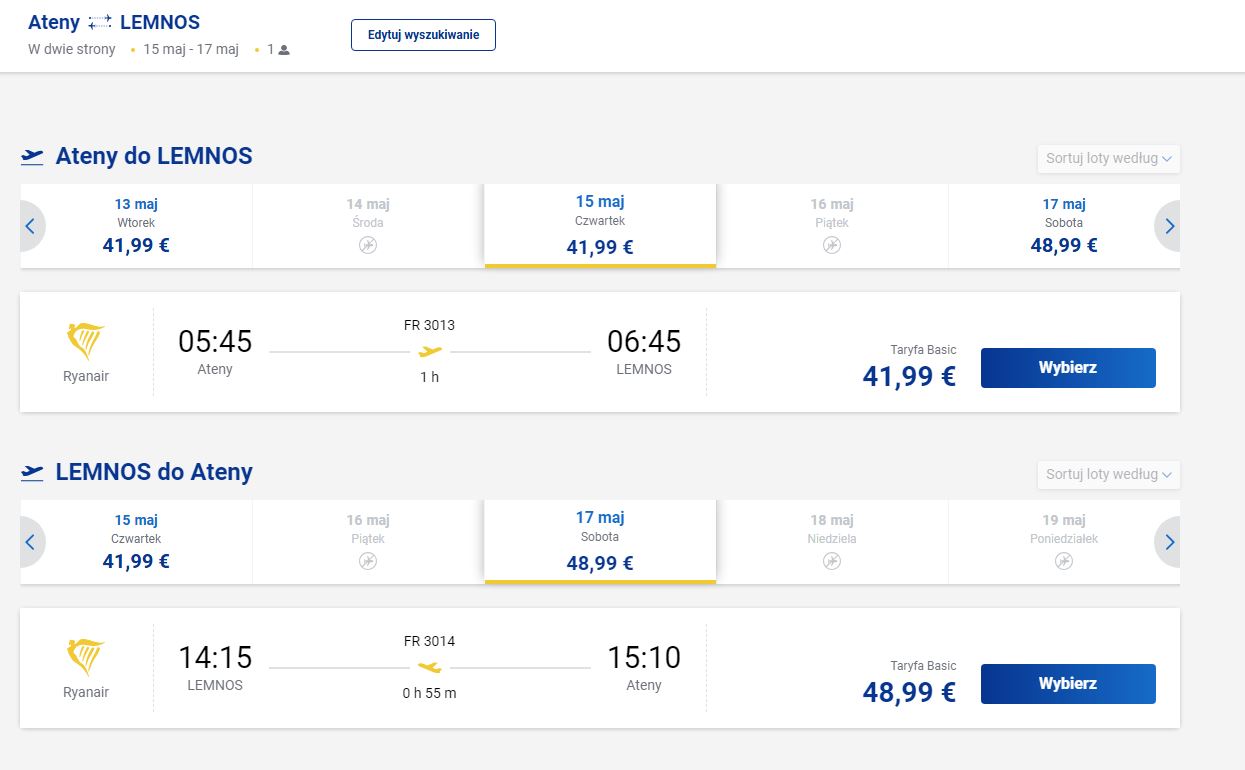Select 15 maj Czwartek outbound date tab
Image resolution: width=1245 pixels, height=770 pixels.
[600, 226]
